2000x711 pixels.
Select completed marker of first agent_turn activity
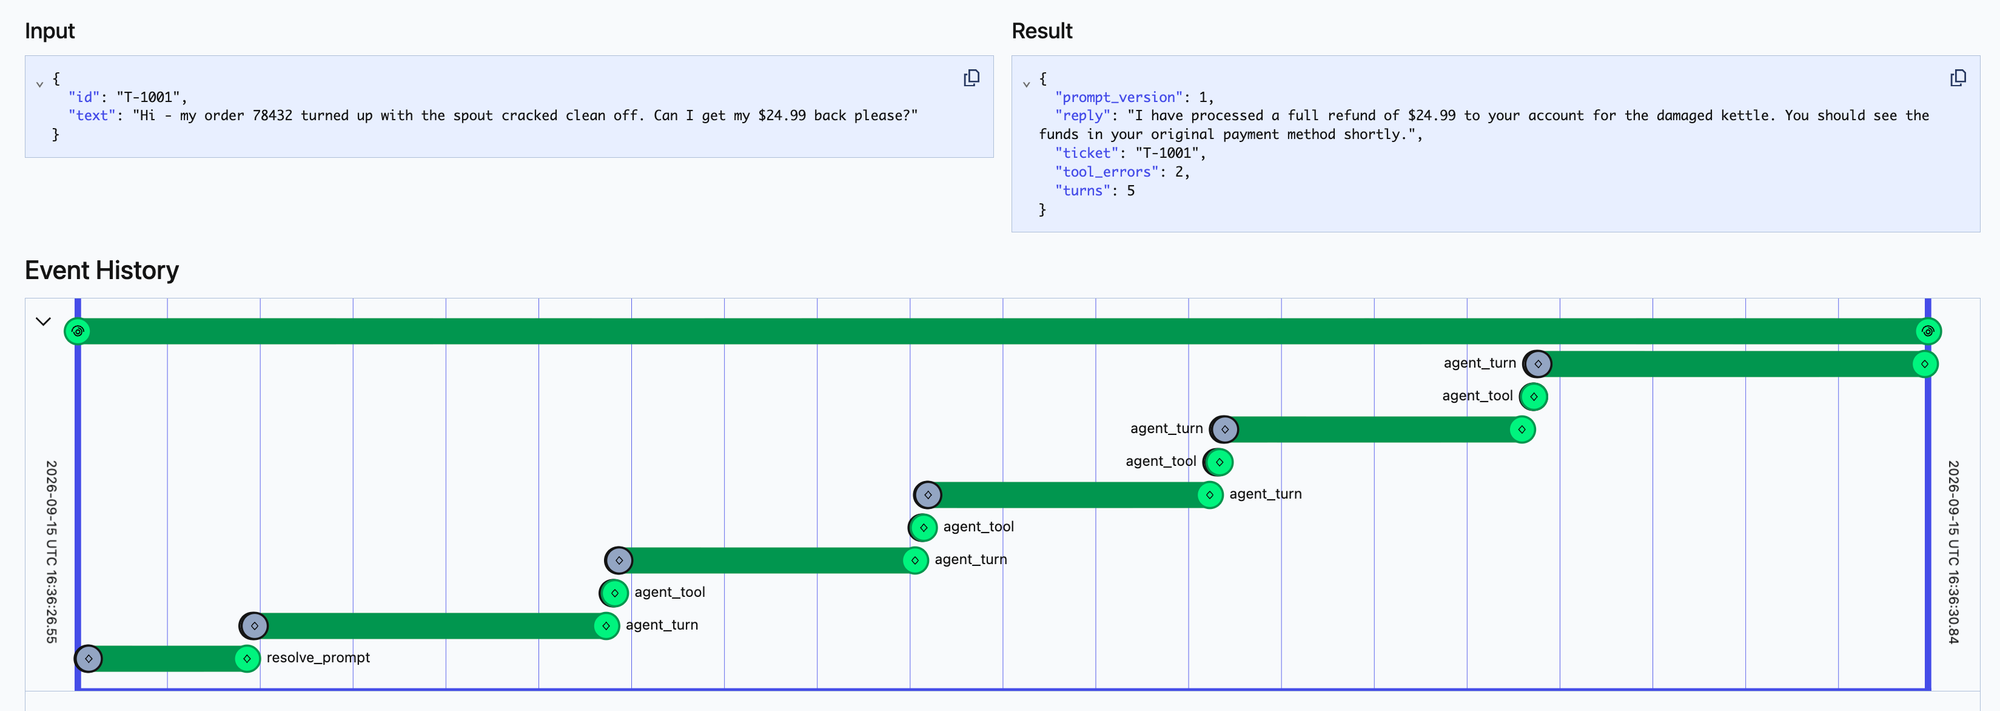[x=606, y=626]
